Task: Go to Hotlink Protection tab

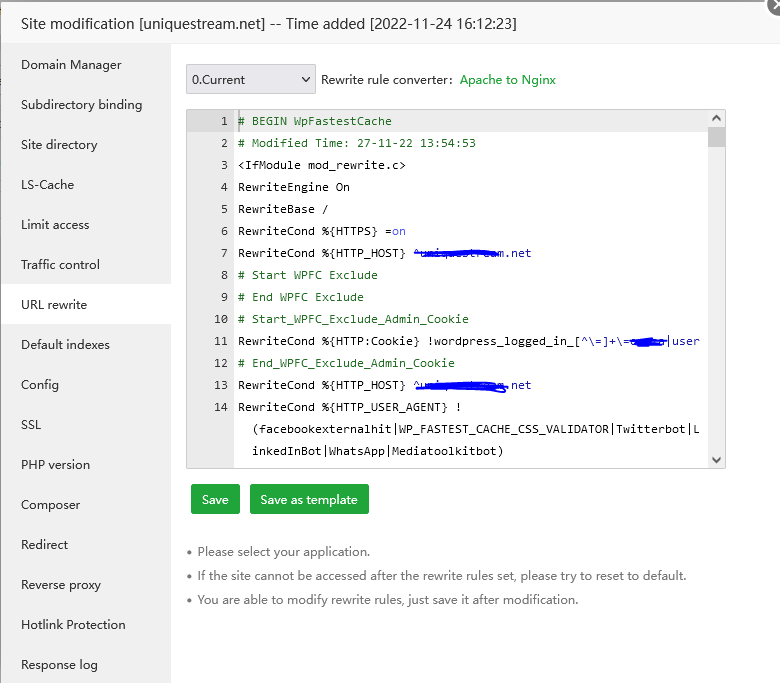Action: click(73, 625)
